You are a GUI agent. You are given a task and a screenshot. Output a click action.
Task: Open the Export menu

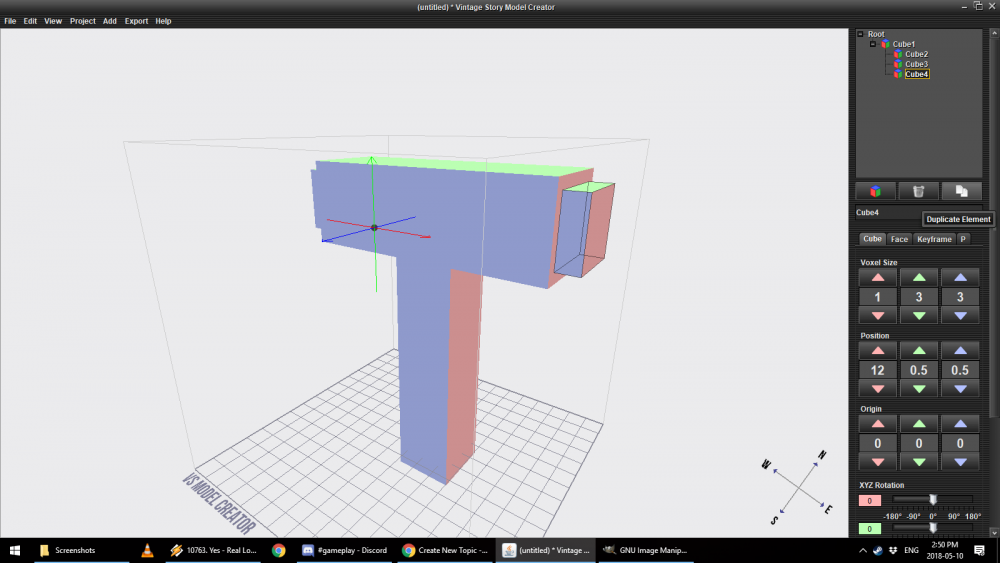(136, 21)
